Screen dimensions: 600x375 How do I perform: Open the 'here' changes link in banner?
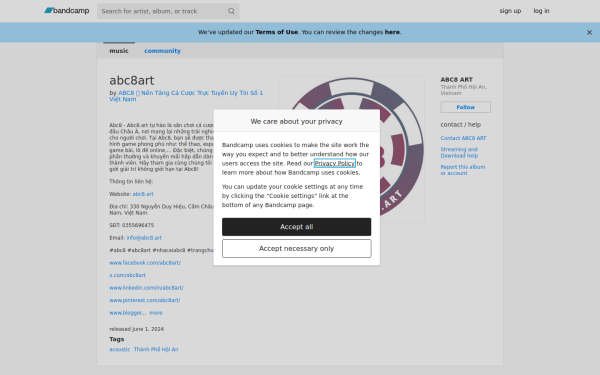click(392, 32)
